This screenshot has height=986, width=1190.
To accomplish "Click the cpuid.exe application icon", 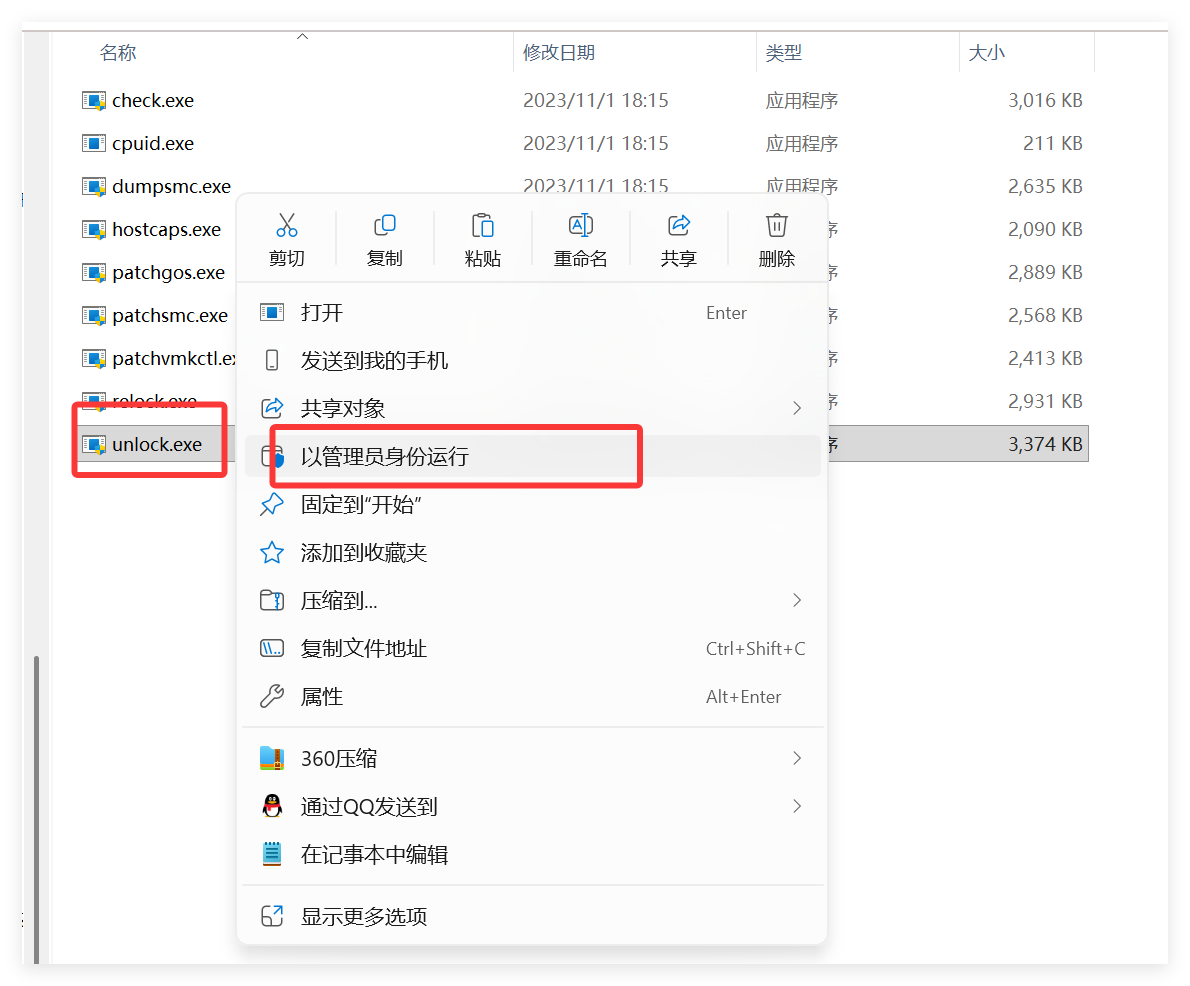I will [93, 143].
